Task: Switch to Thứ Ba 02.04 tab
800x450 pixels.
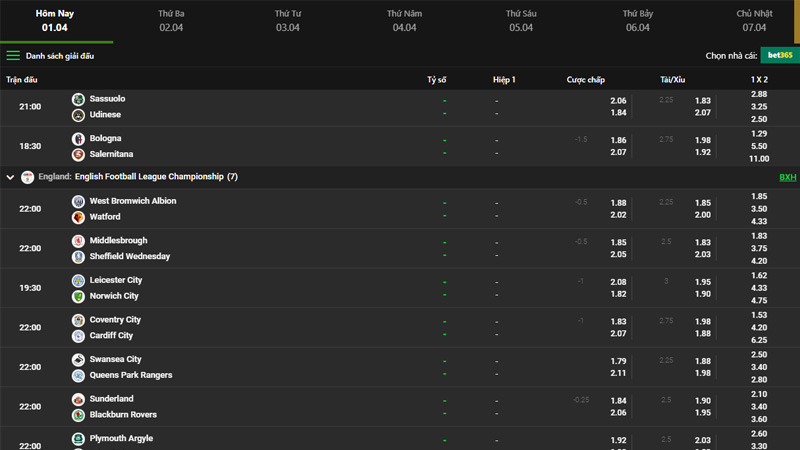Action: point(171,20)
